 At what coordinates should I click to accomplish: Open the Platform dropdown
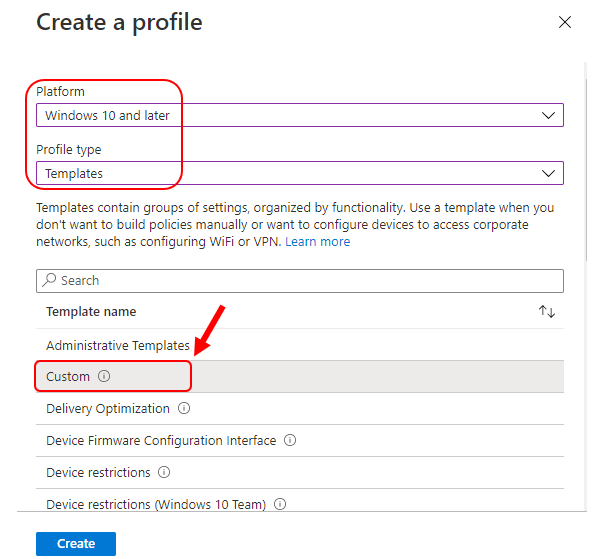pos(299,115)
